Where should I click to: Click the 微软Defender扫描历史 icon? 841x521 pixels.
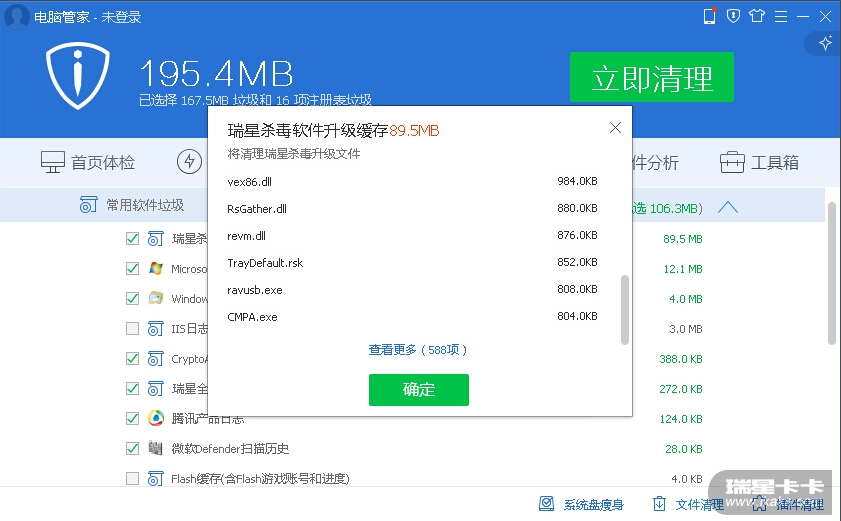click(156, 447)
